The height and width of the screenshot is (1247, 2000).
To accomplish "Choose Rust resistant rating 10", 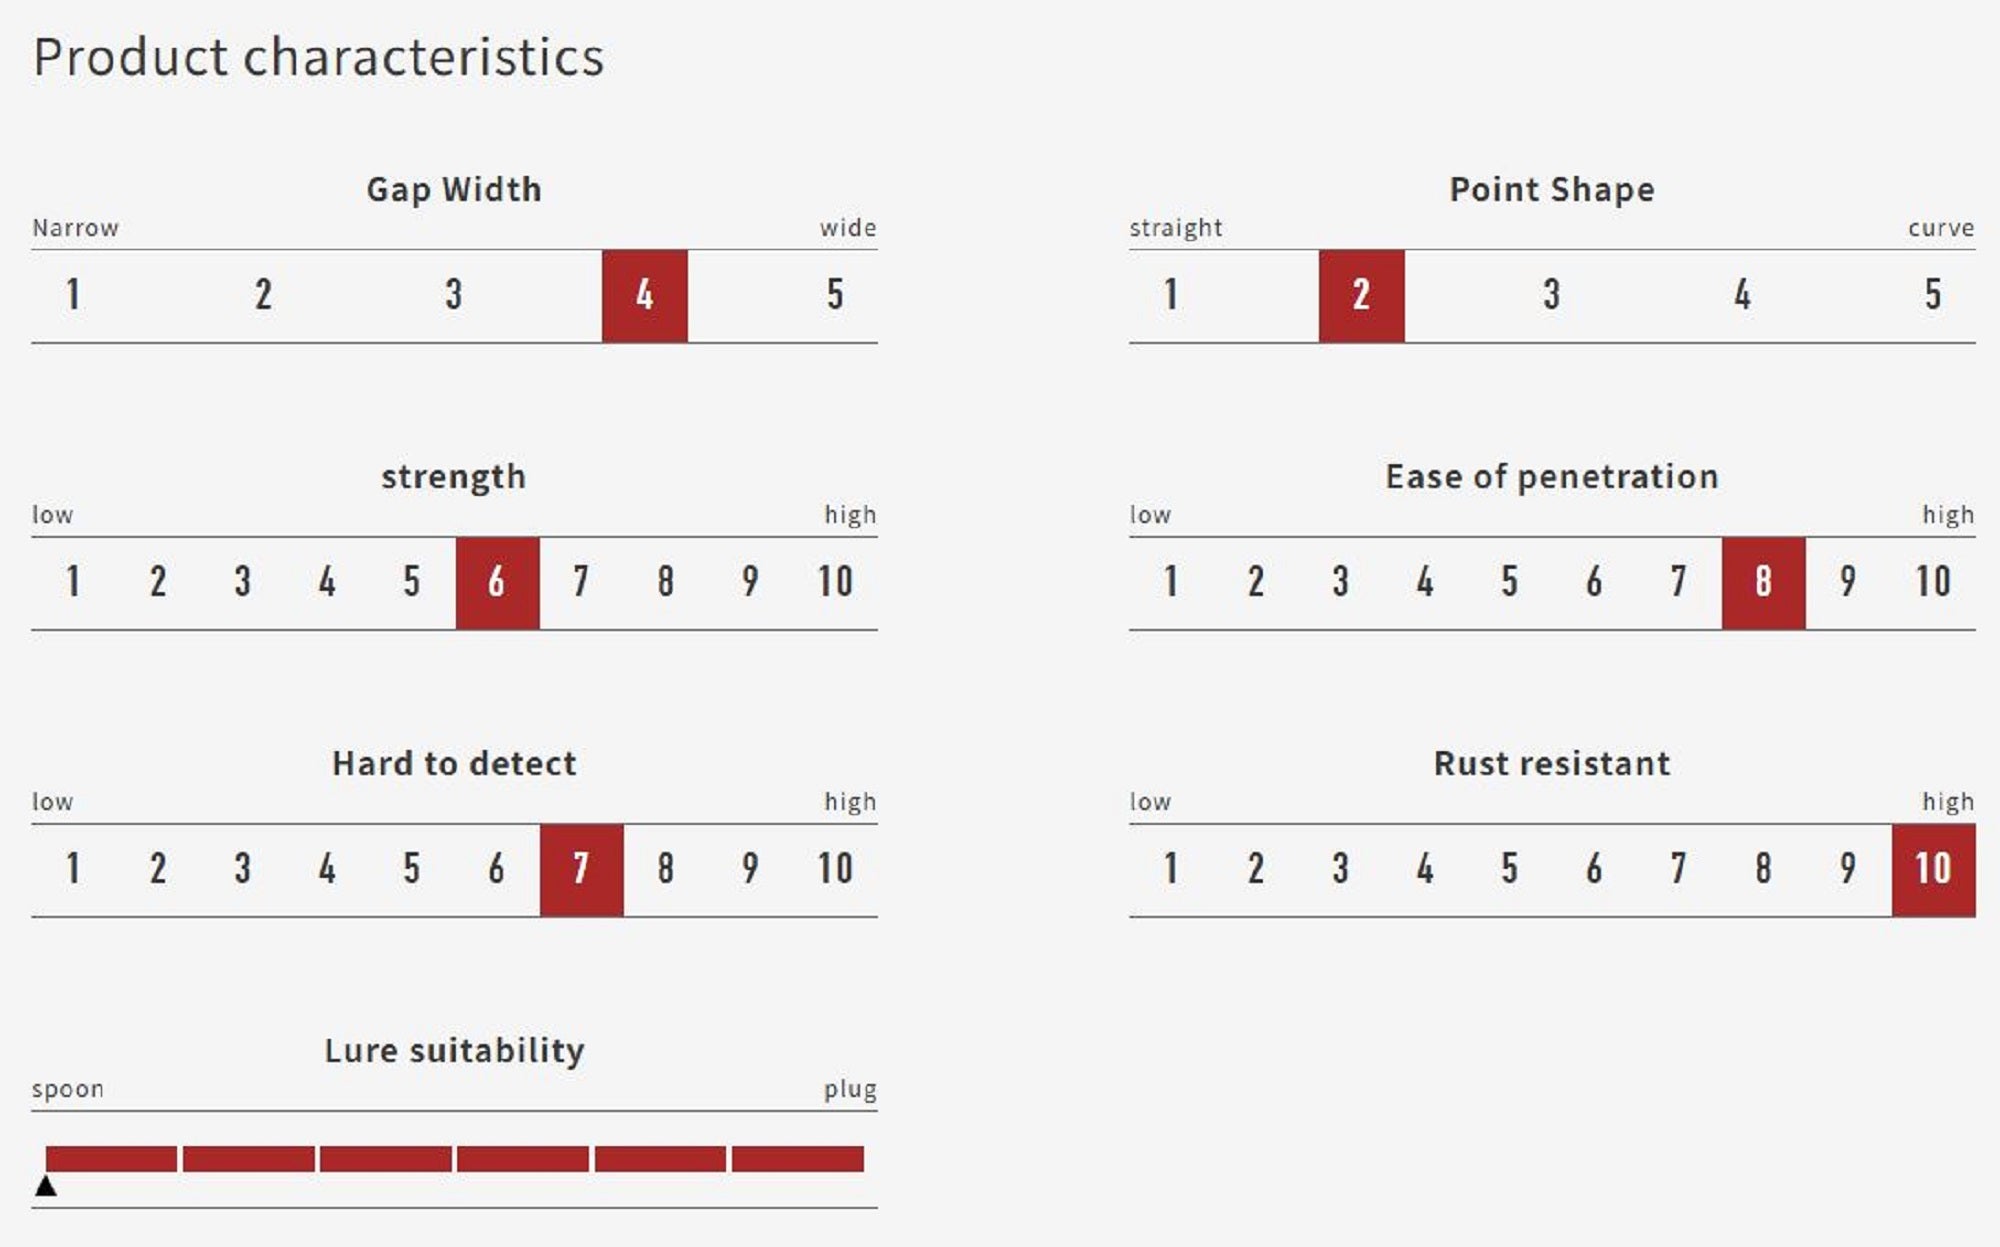I will click(1933, 869).
